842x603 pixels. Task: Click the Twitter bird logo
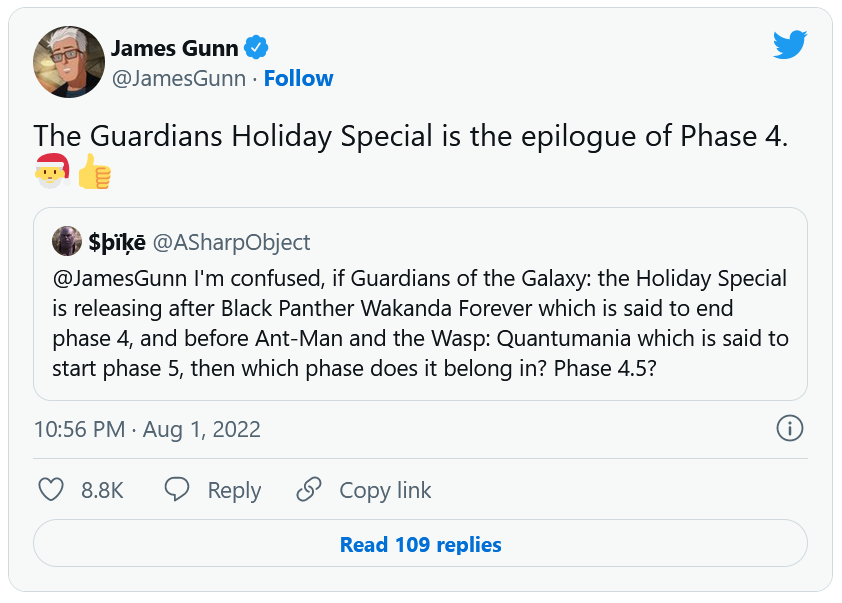(x=790, y=44)
